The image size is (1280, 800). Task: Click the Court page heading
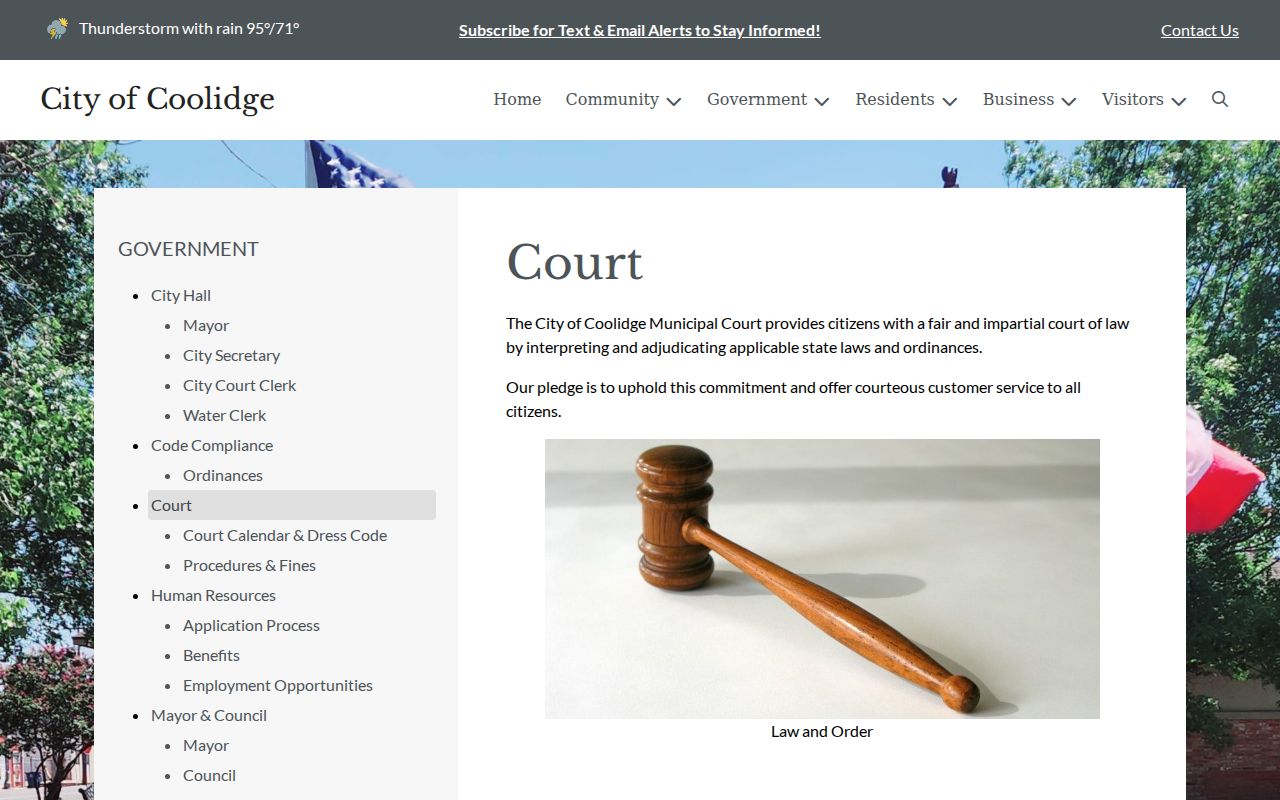tap(575, 263)
